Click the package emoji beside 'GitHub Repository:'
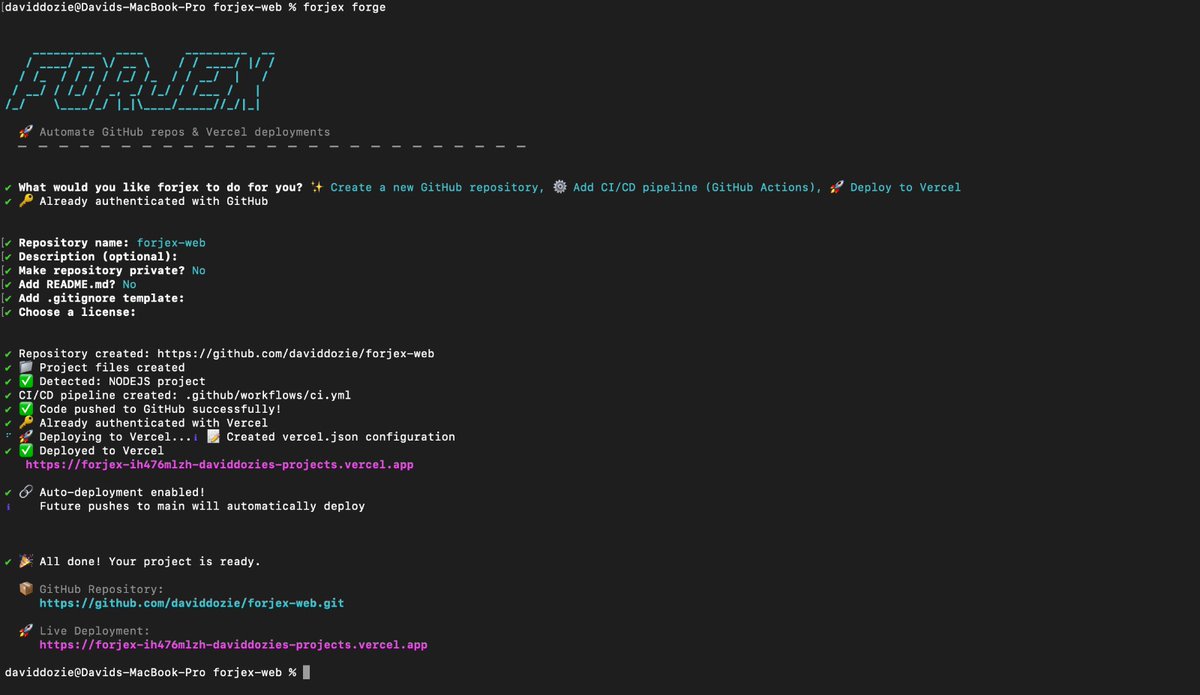 point(25,589)
